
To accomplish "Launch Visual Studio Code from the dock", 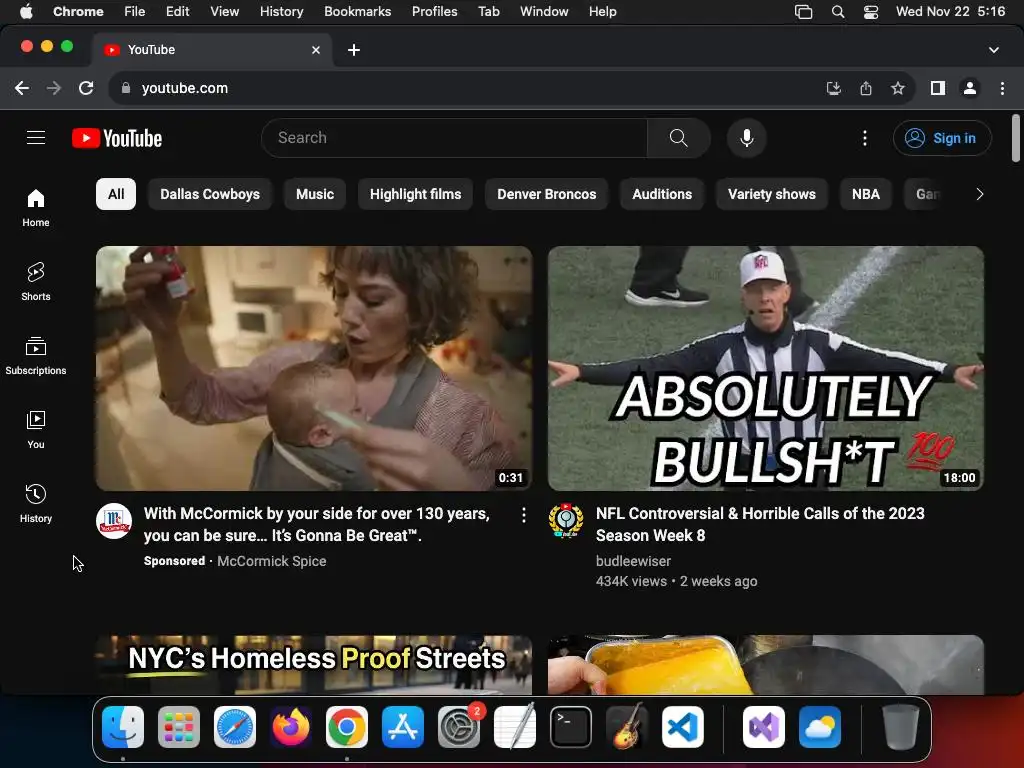I will (x=682, y=727).
